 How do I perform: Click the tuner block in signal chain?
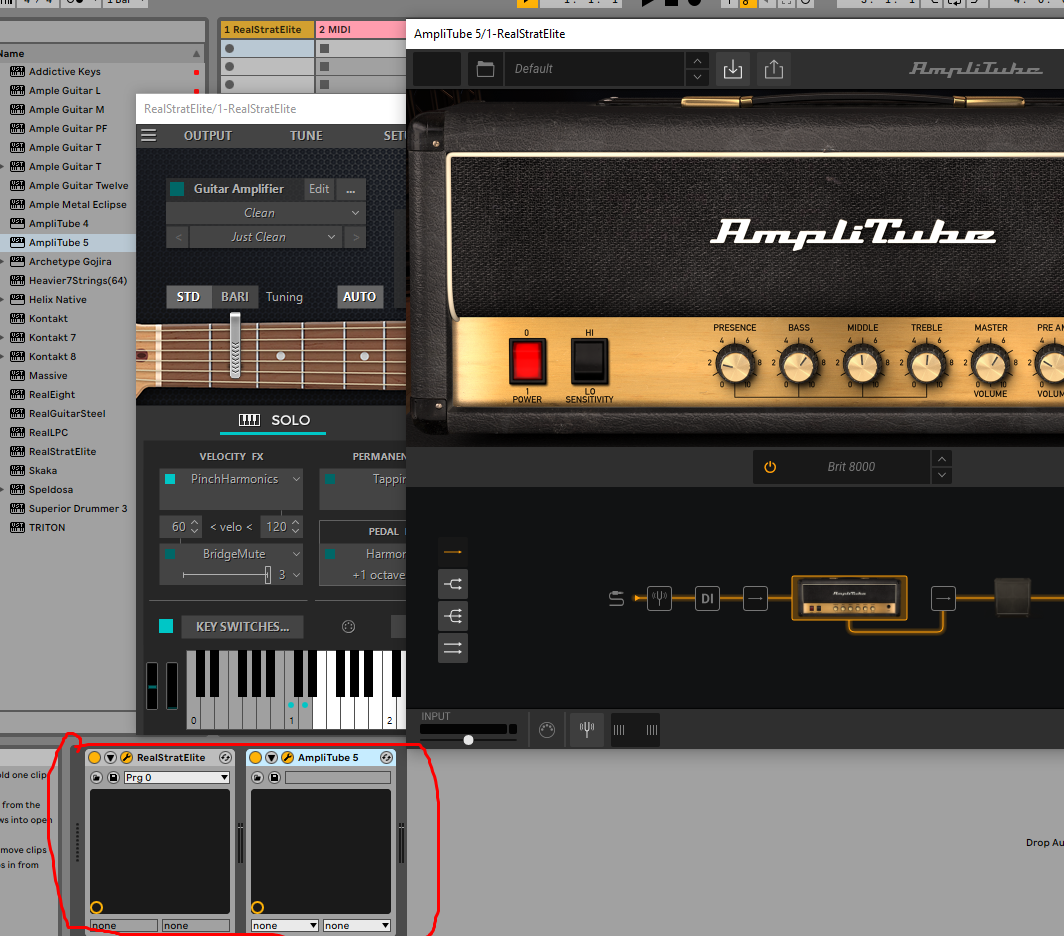point(659,598)
